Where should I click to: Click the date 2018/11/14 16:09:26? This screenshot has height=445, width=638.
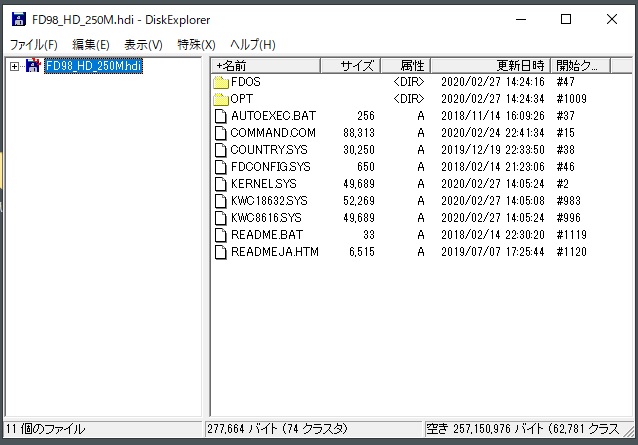(493, 116)
